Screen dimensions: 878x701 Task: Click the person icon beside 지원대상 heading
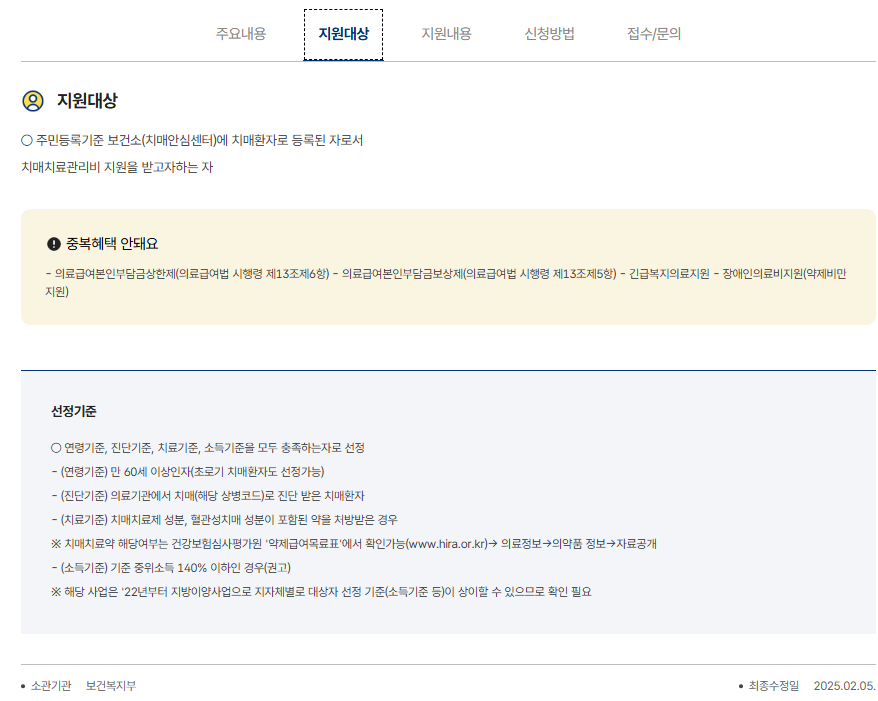point(32,101)
